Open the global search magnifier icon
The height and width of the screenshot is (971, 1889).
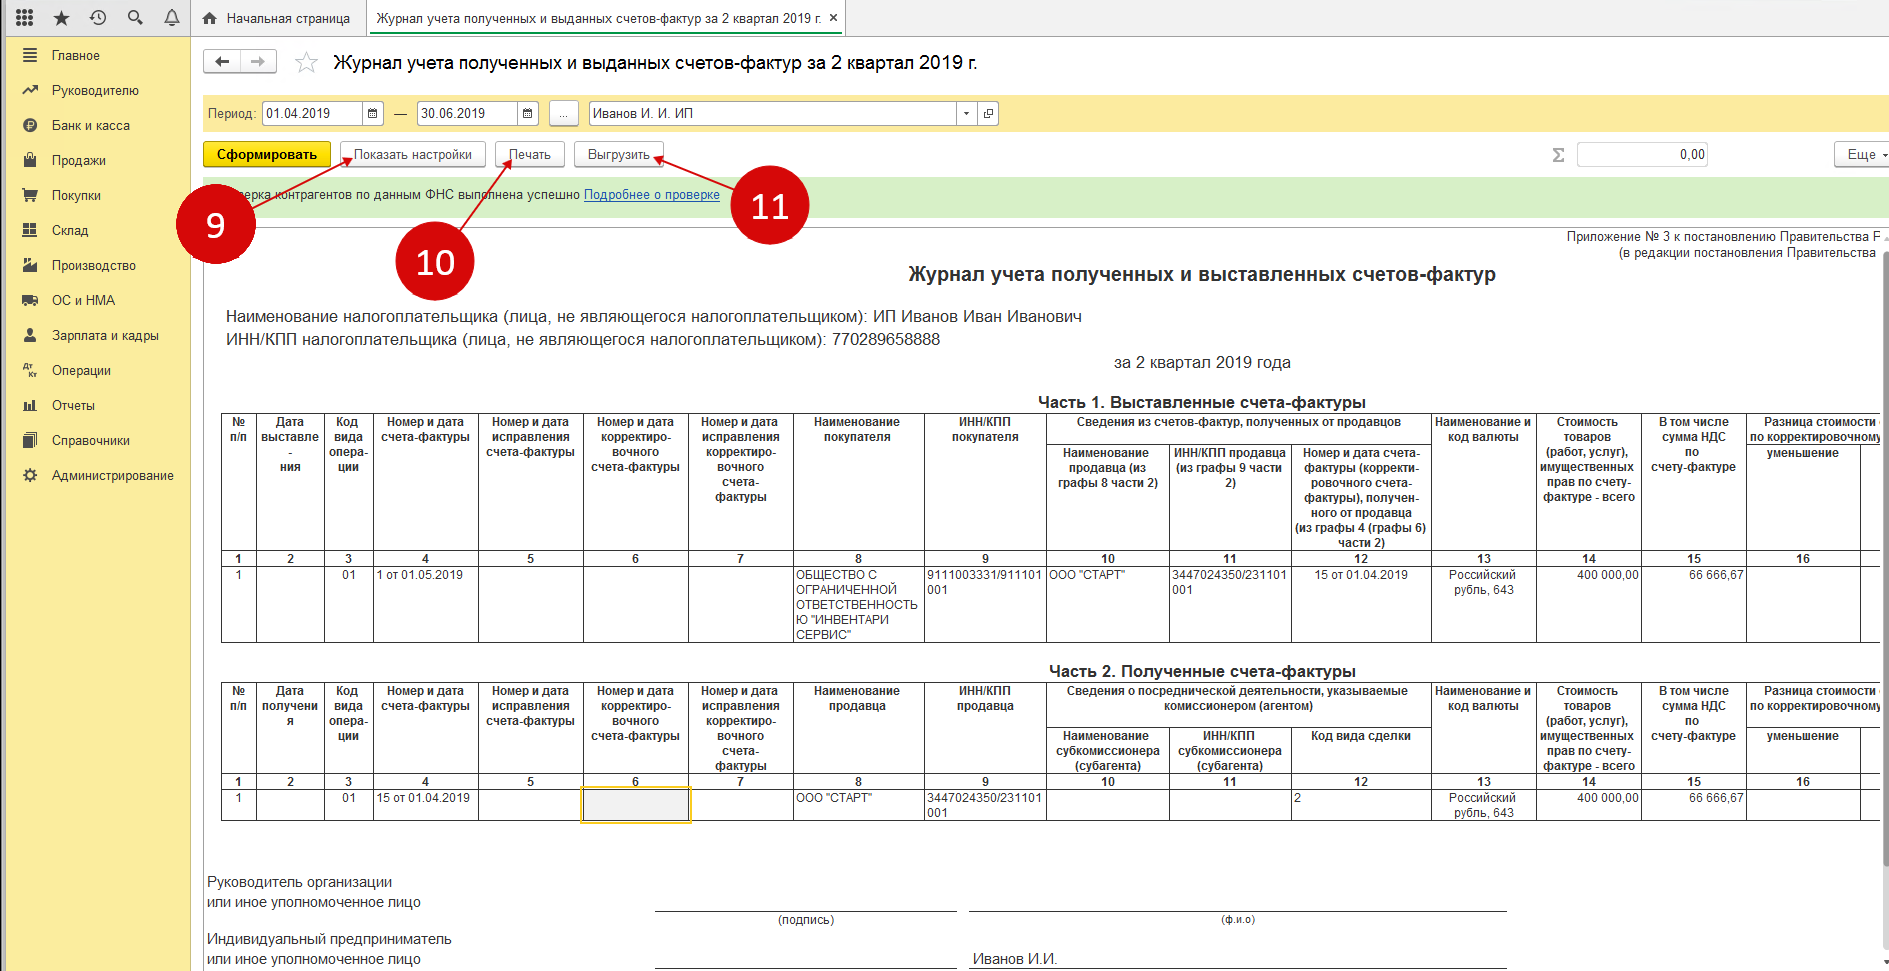135,17
